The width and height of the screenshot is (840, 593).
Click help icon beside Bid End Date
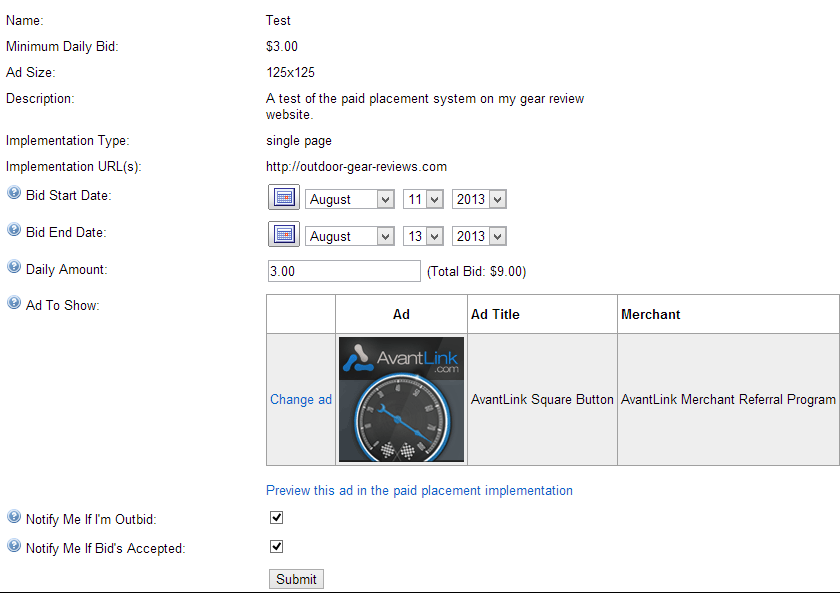click(14, 230)
